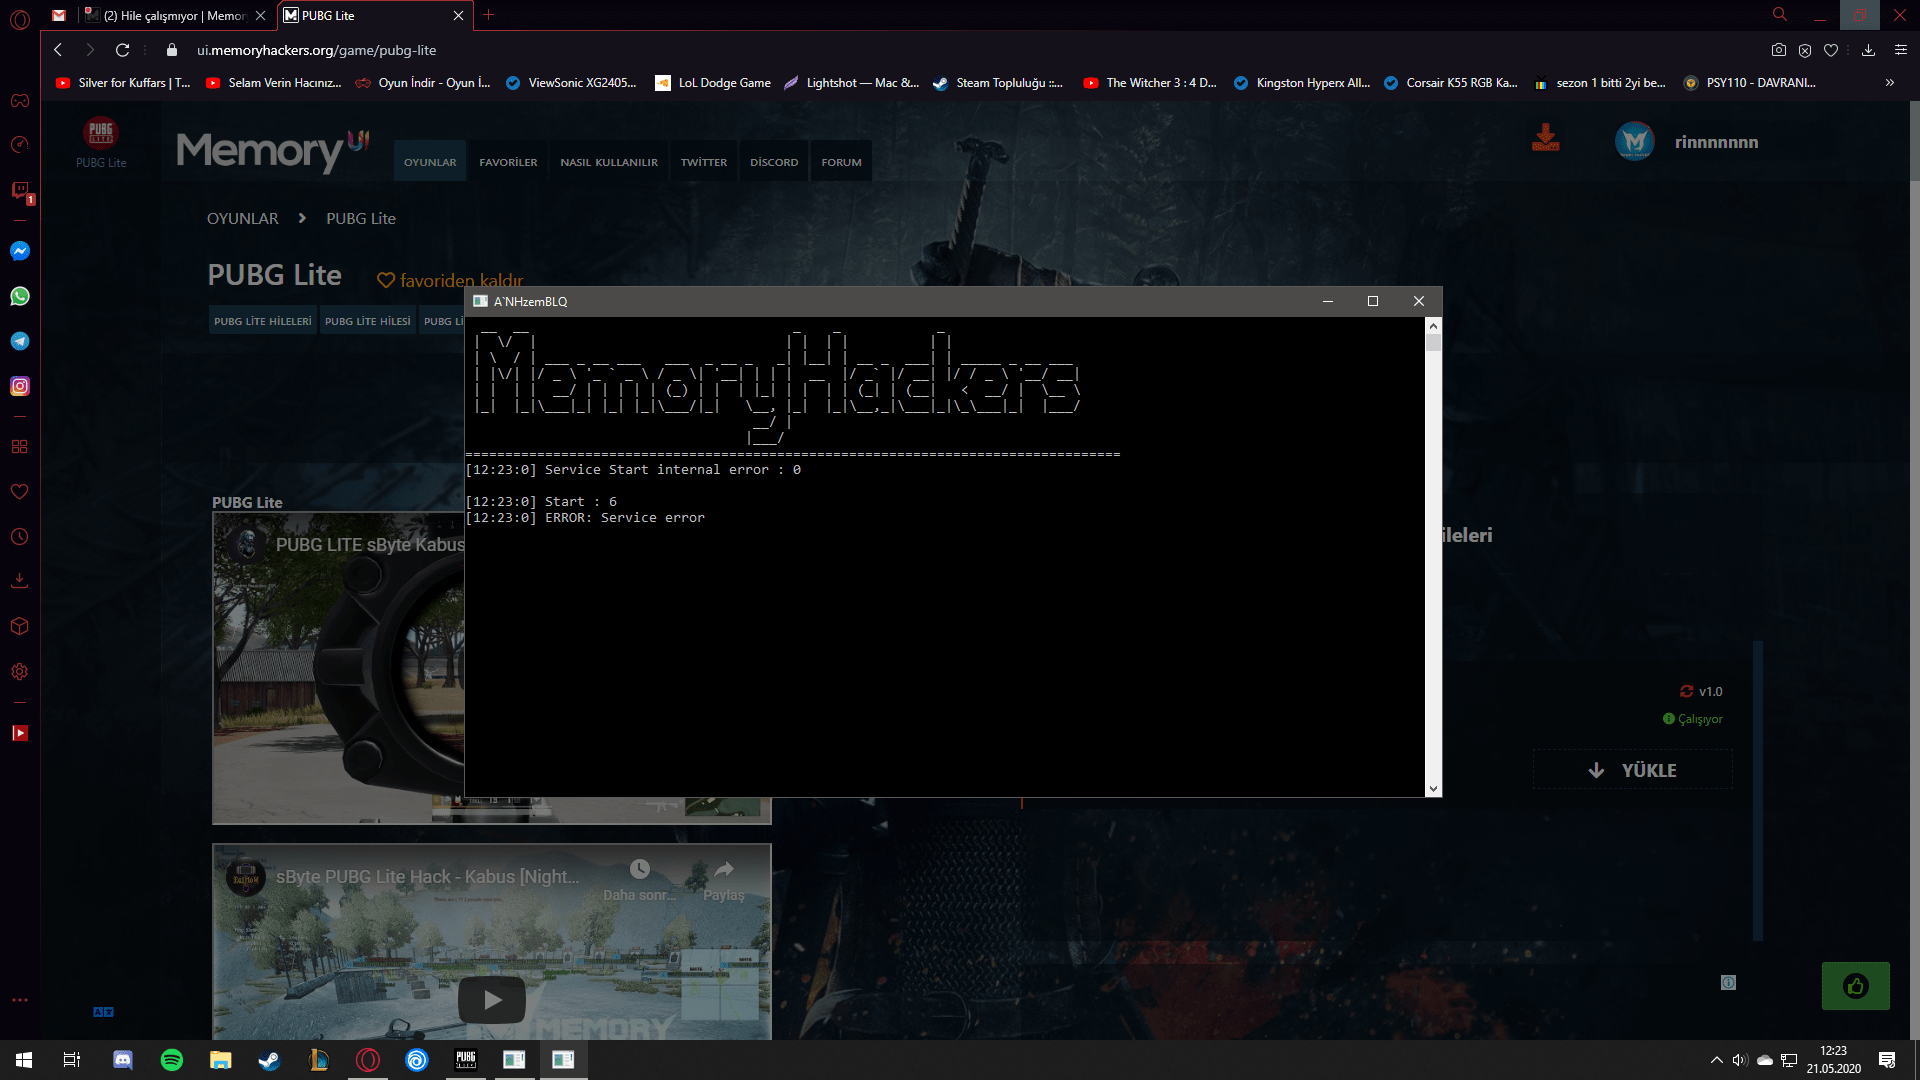Open Easy Setup menu icon

point(1901,50)
